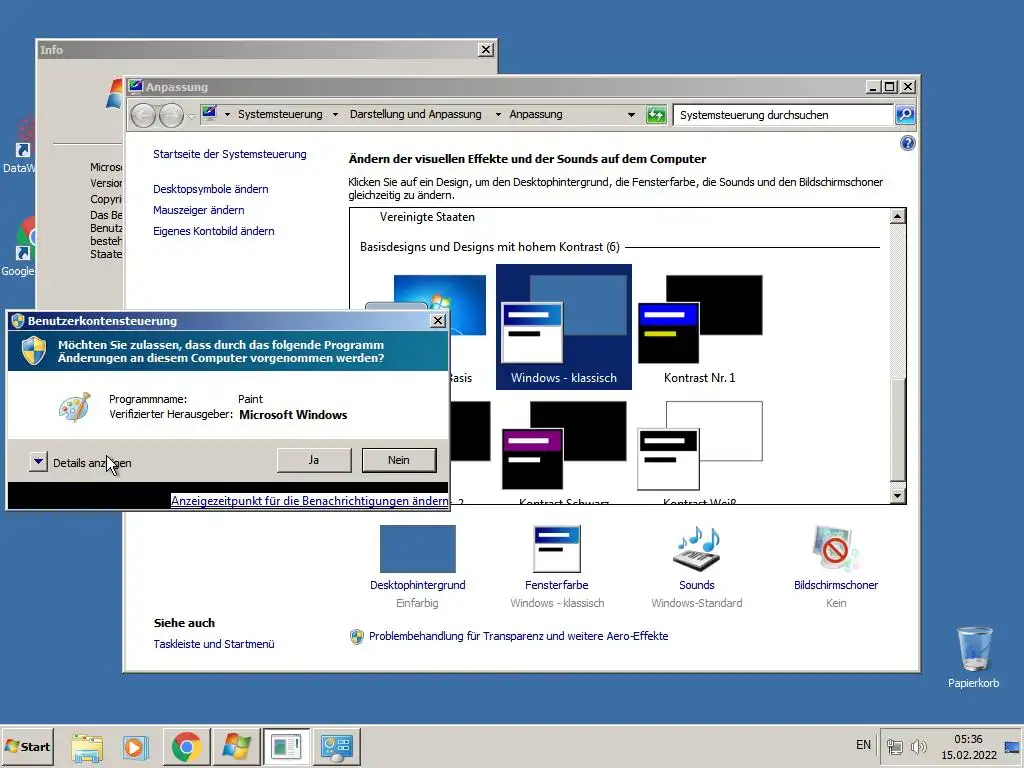Click the forward arrow in the Anpassung window
Screen dimensions: 1024x768
pyautogui.click(x=171, y=116)
